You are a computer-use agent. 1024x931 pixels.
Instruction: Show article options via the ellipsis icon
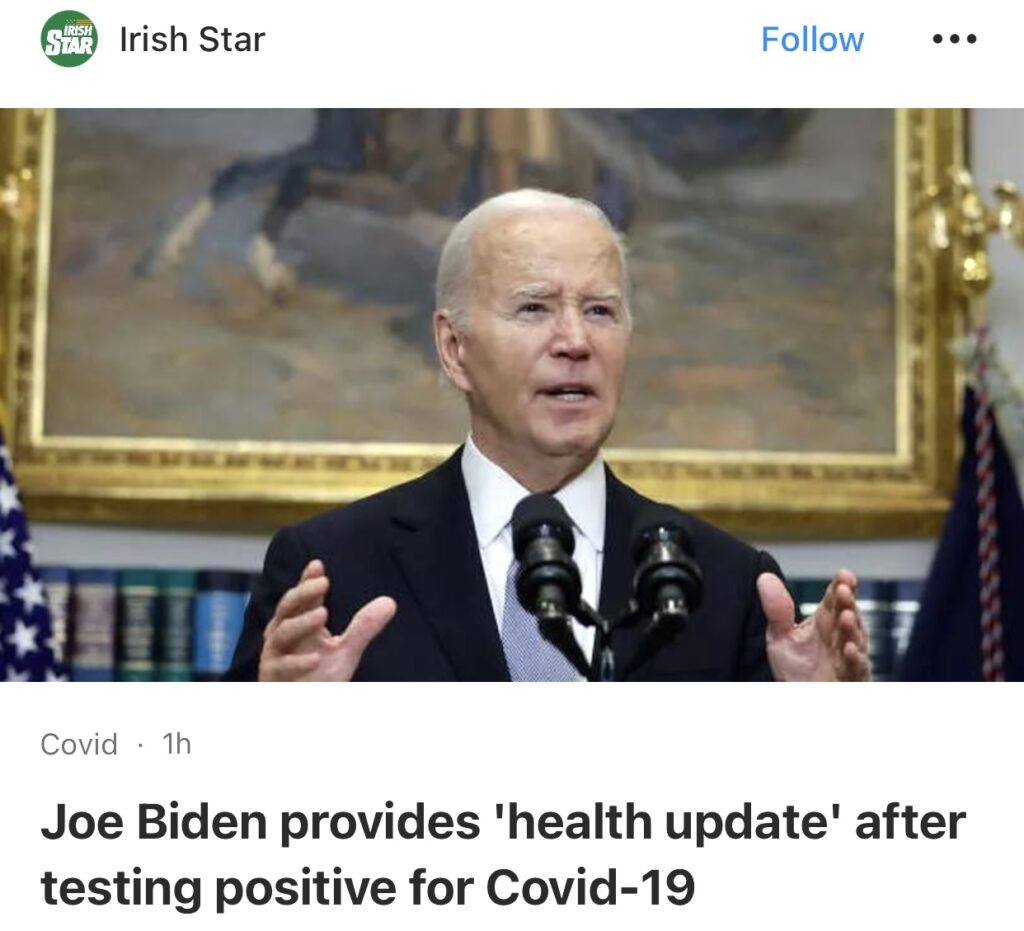954,39
